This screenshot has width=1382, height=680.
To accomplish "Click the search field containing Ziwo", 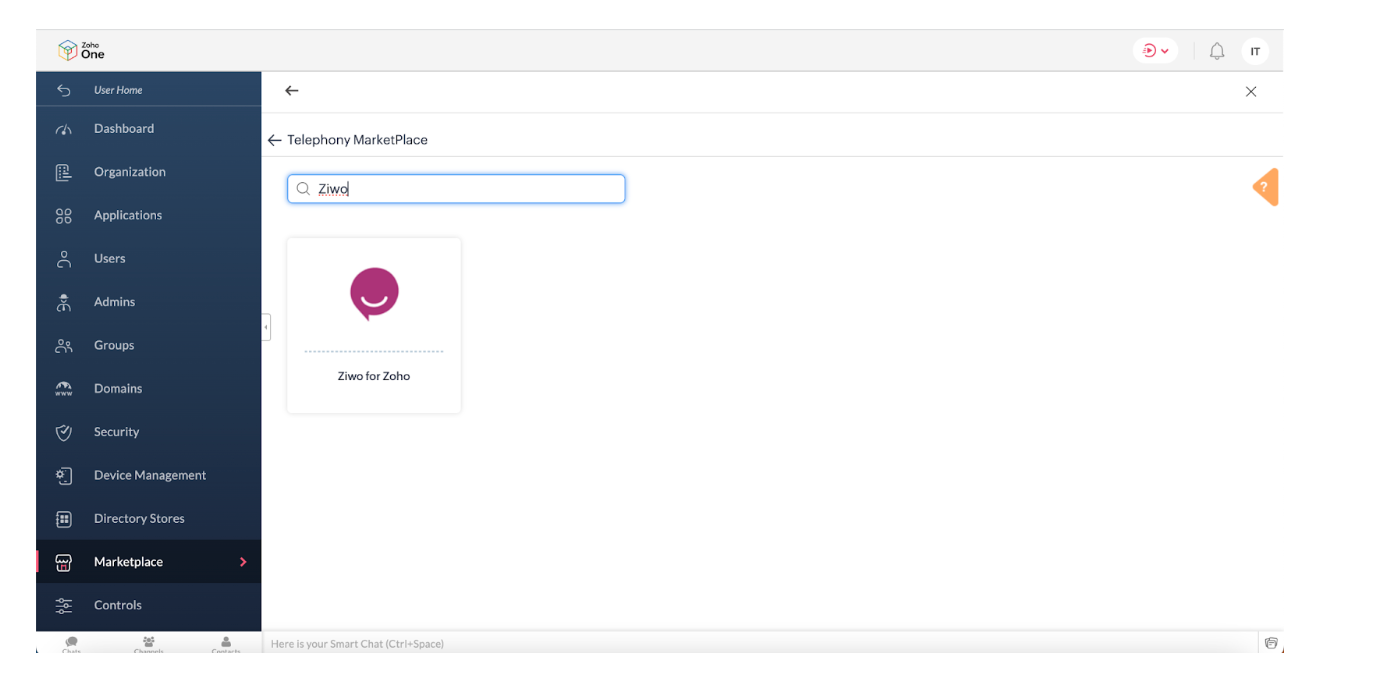I will coord(456,189).
